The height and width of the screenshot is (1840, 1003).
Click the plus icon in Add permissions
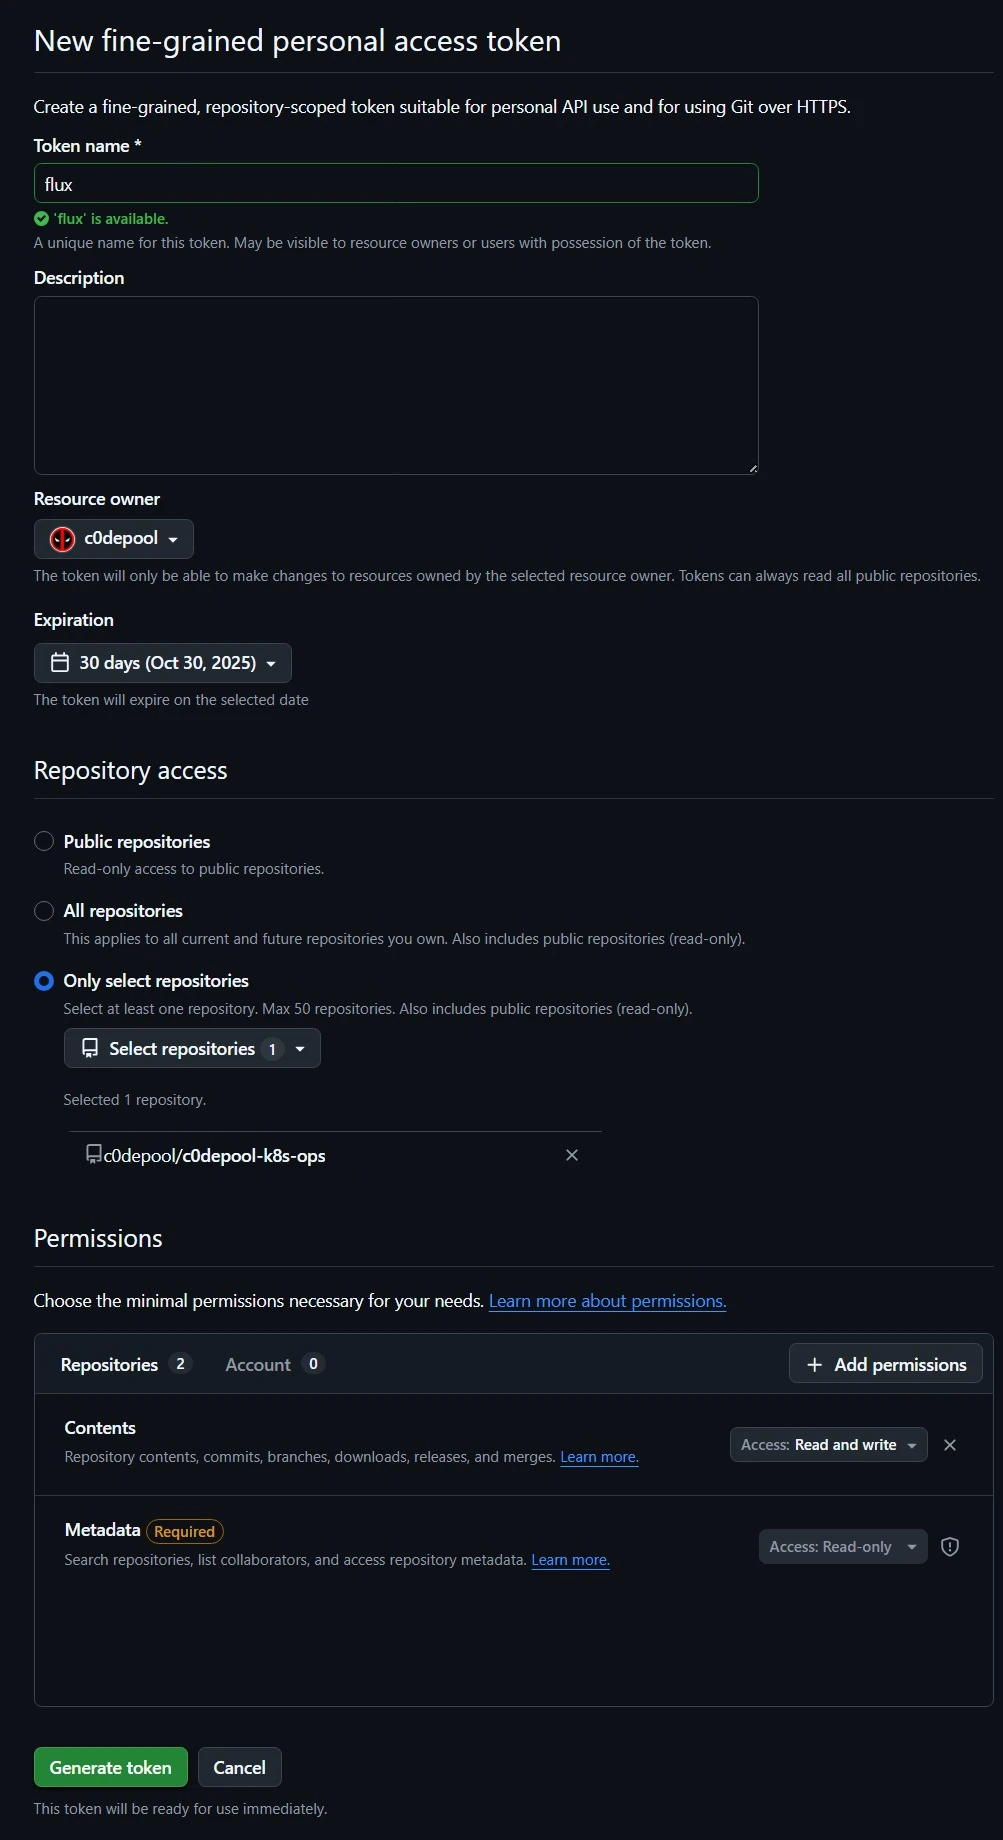[x=814, y=1365]
